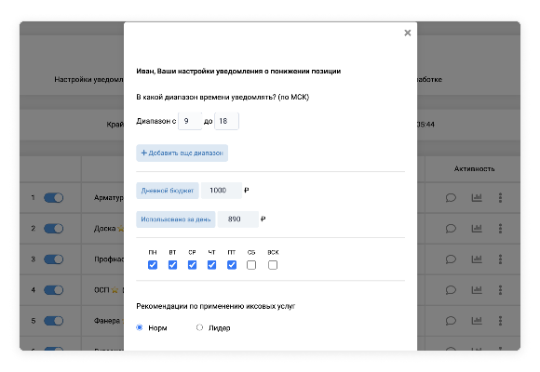Screen dimensions: 540x372
Task: Open the three-dot menu in row 5
Action: (x=500, y=321)
